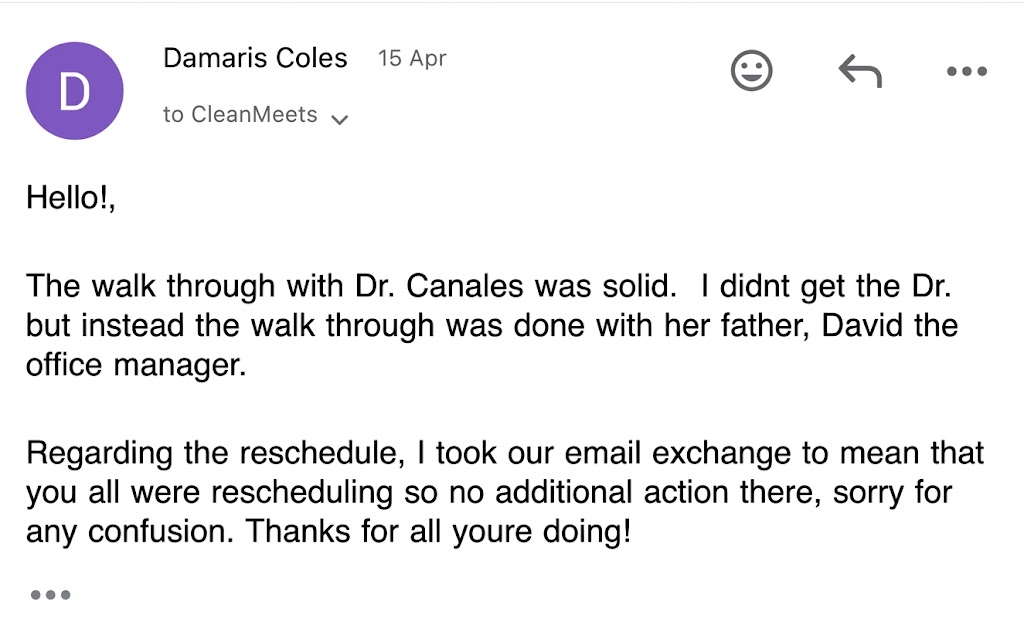The width and height of the screenshot is (1024, 618).
Task: Click sender name Damaris Coles
Action: pos(255,58)
